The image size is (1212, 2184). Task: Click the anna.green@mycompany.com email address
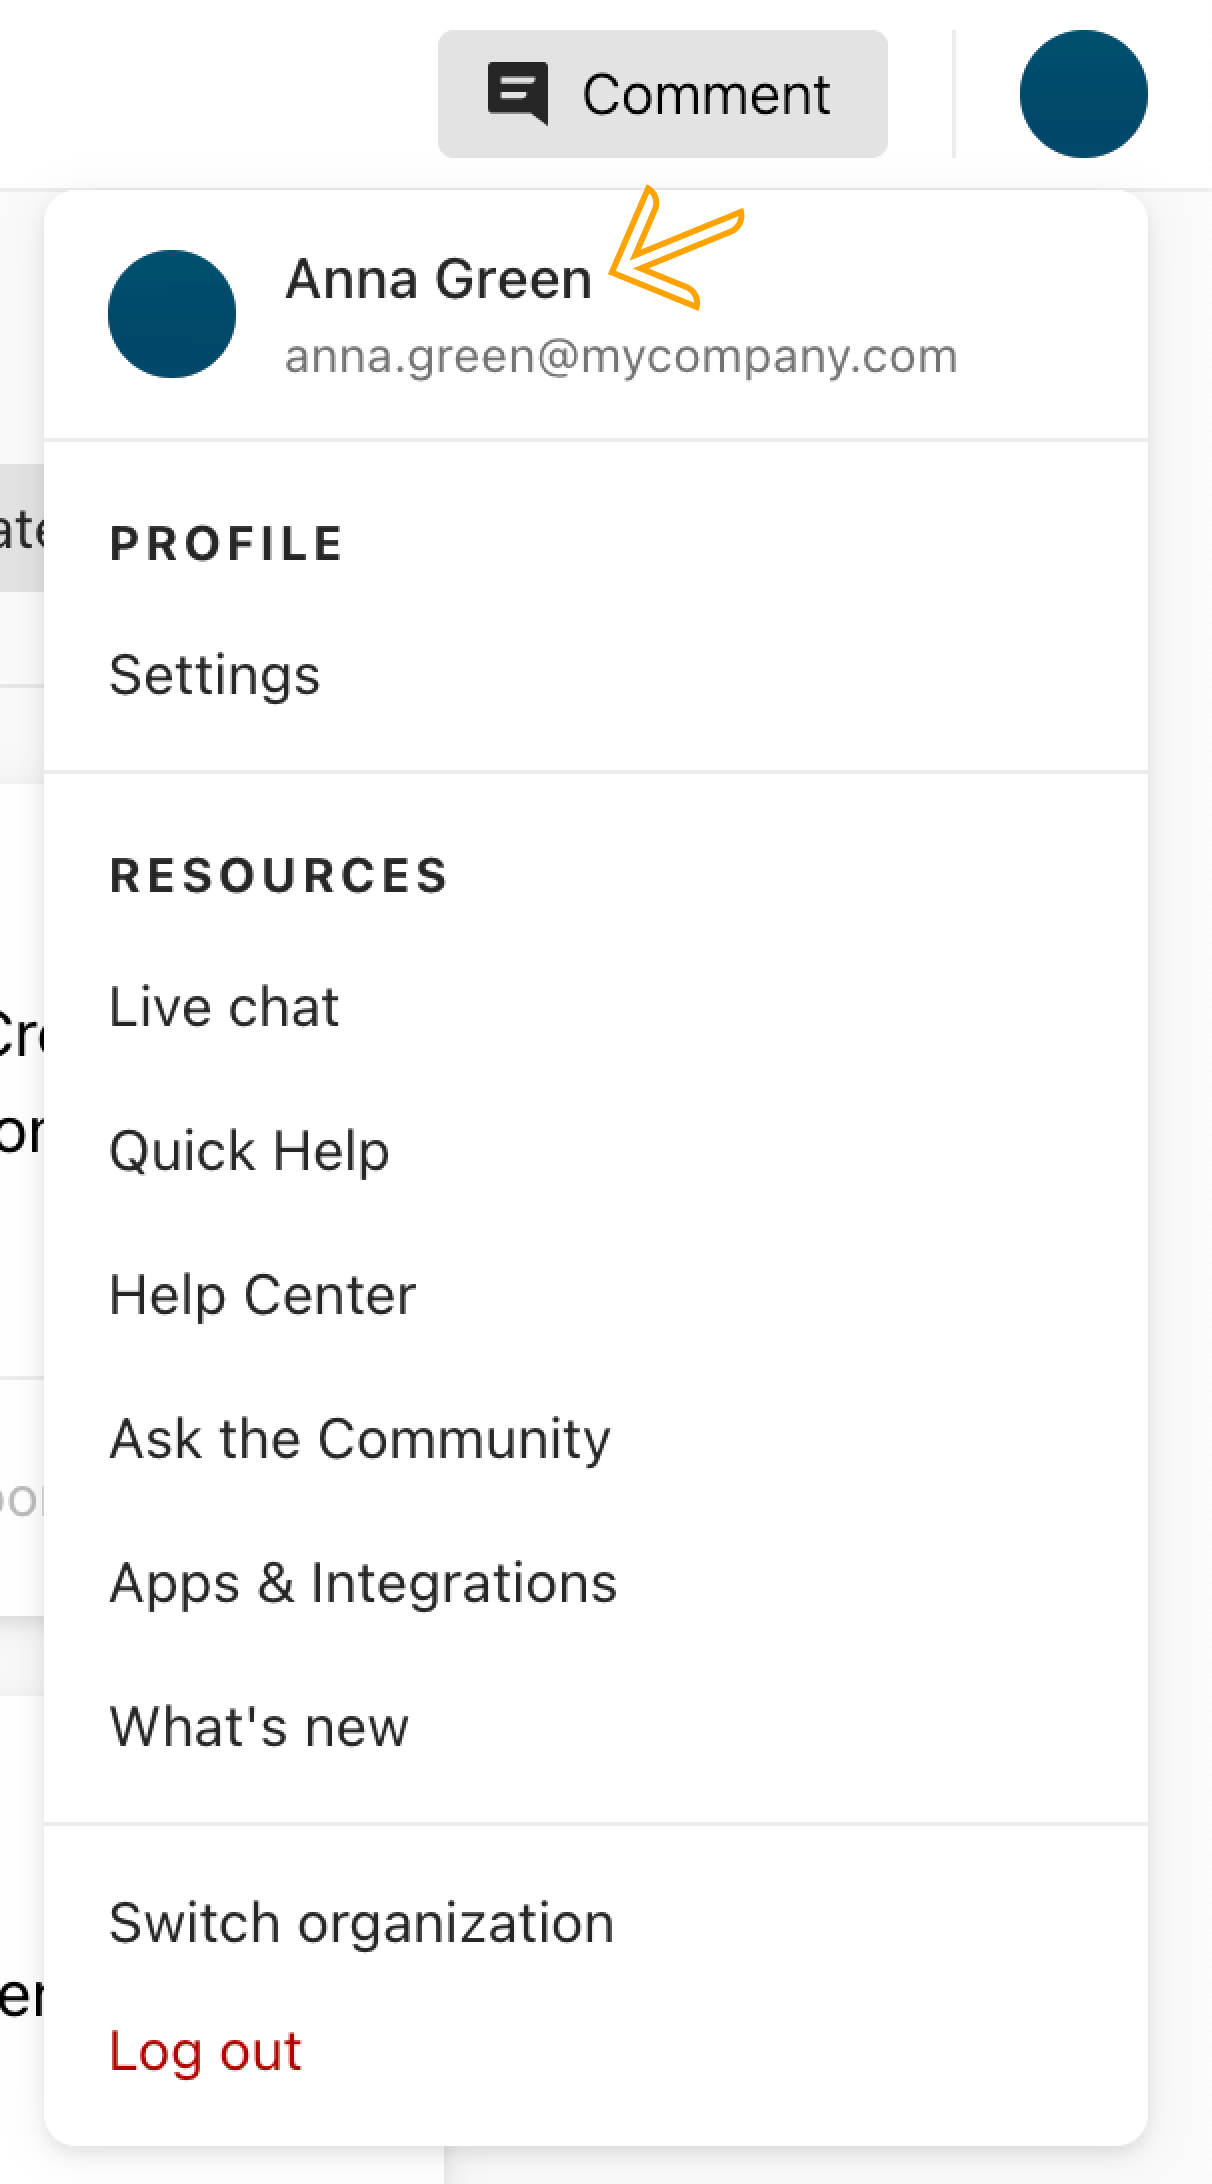click(x=621, y=357)
